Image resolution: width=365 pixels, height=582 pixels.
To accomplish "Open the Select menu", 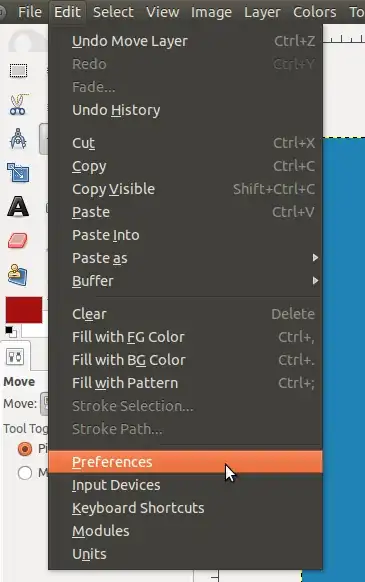I will point(113,12).
